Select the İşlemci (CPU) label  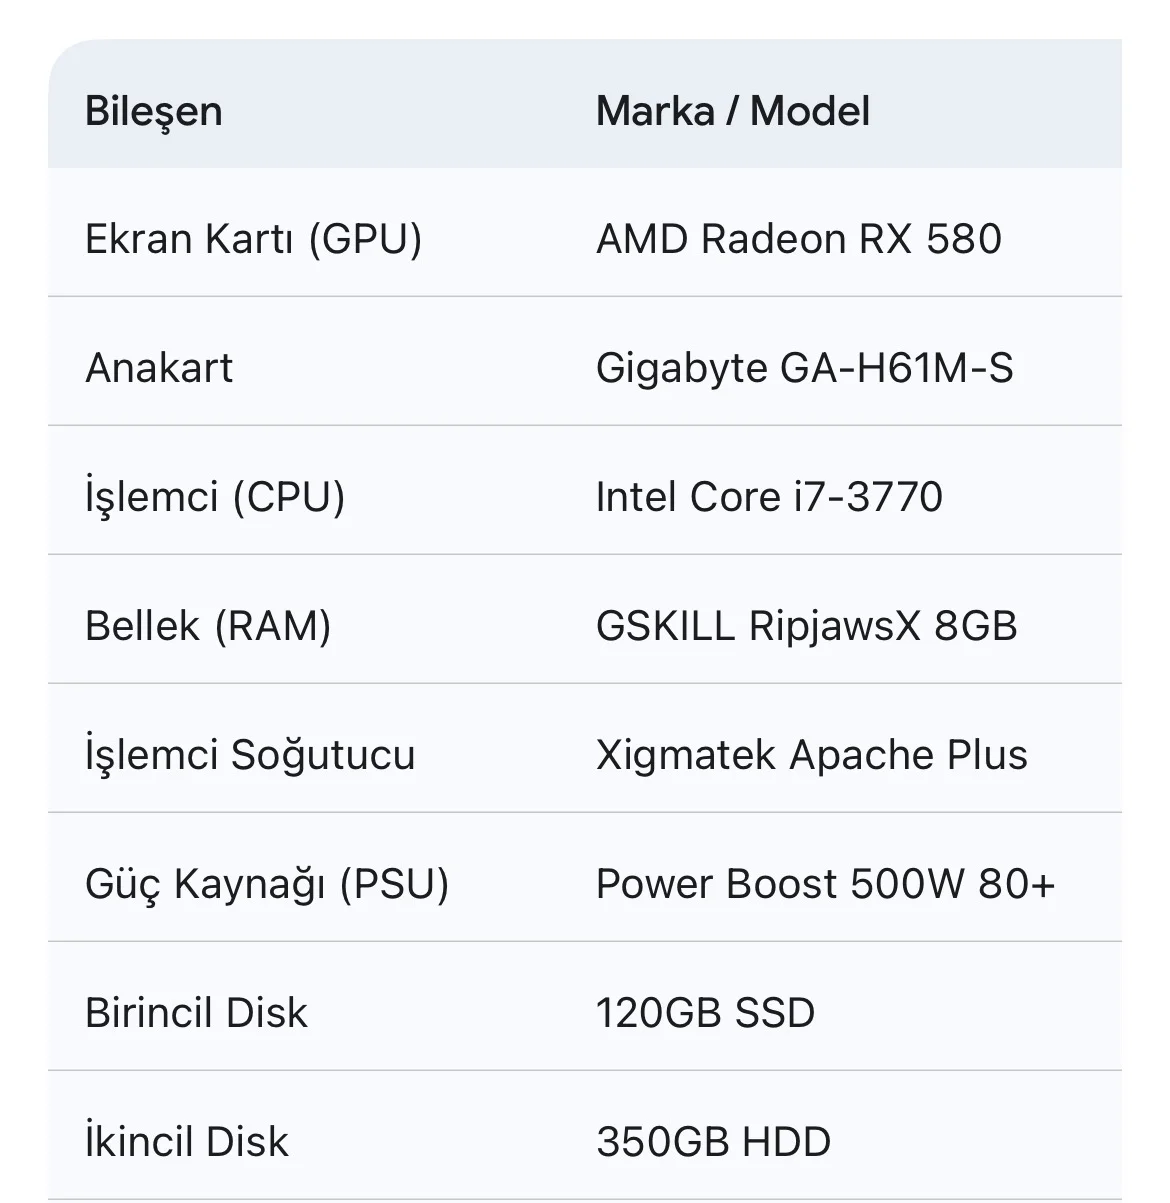tap(215, 497)
